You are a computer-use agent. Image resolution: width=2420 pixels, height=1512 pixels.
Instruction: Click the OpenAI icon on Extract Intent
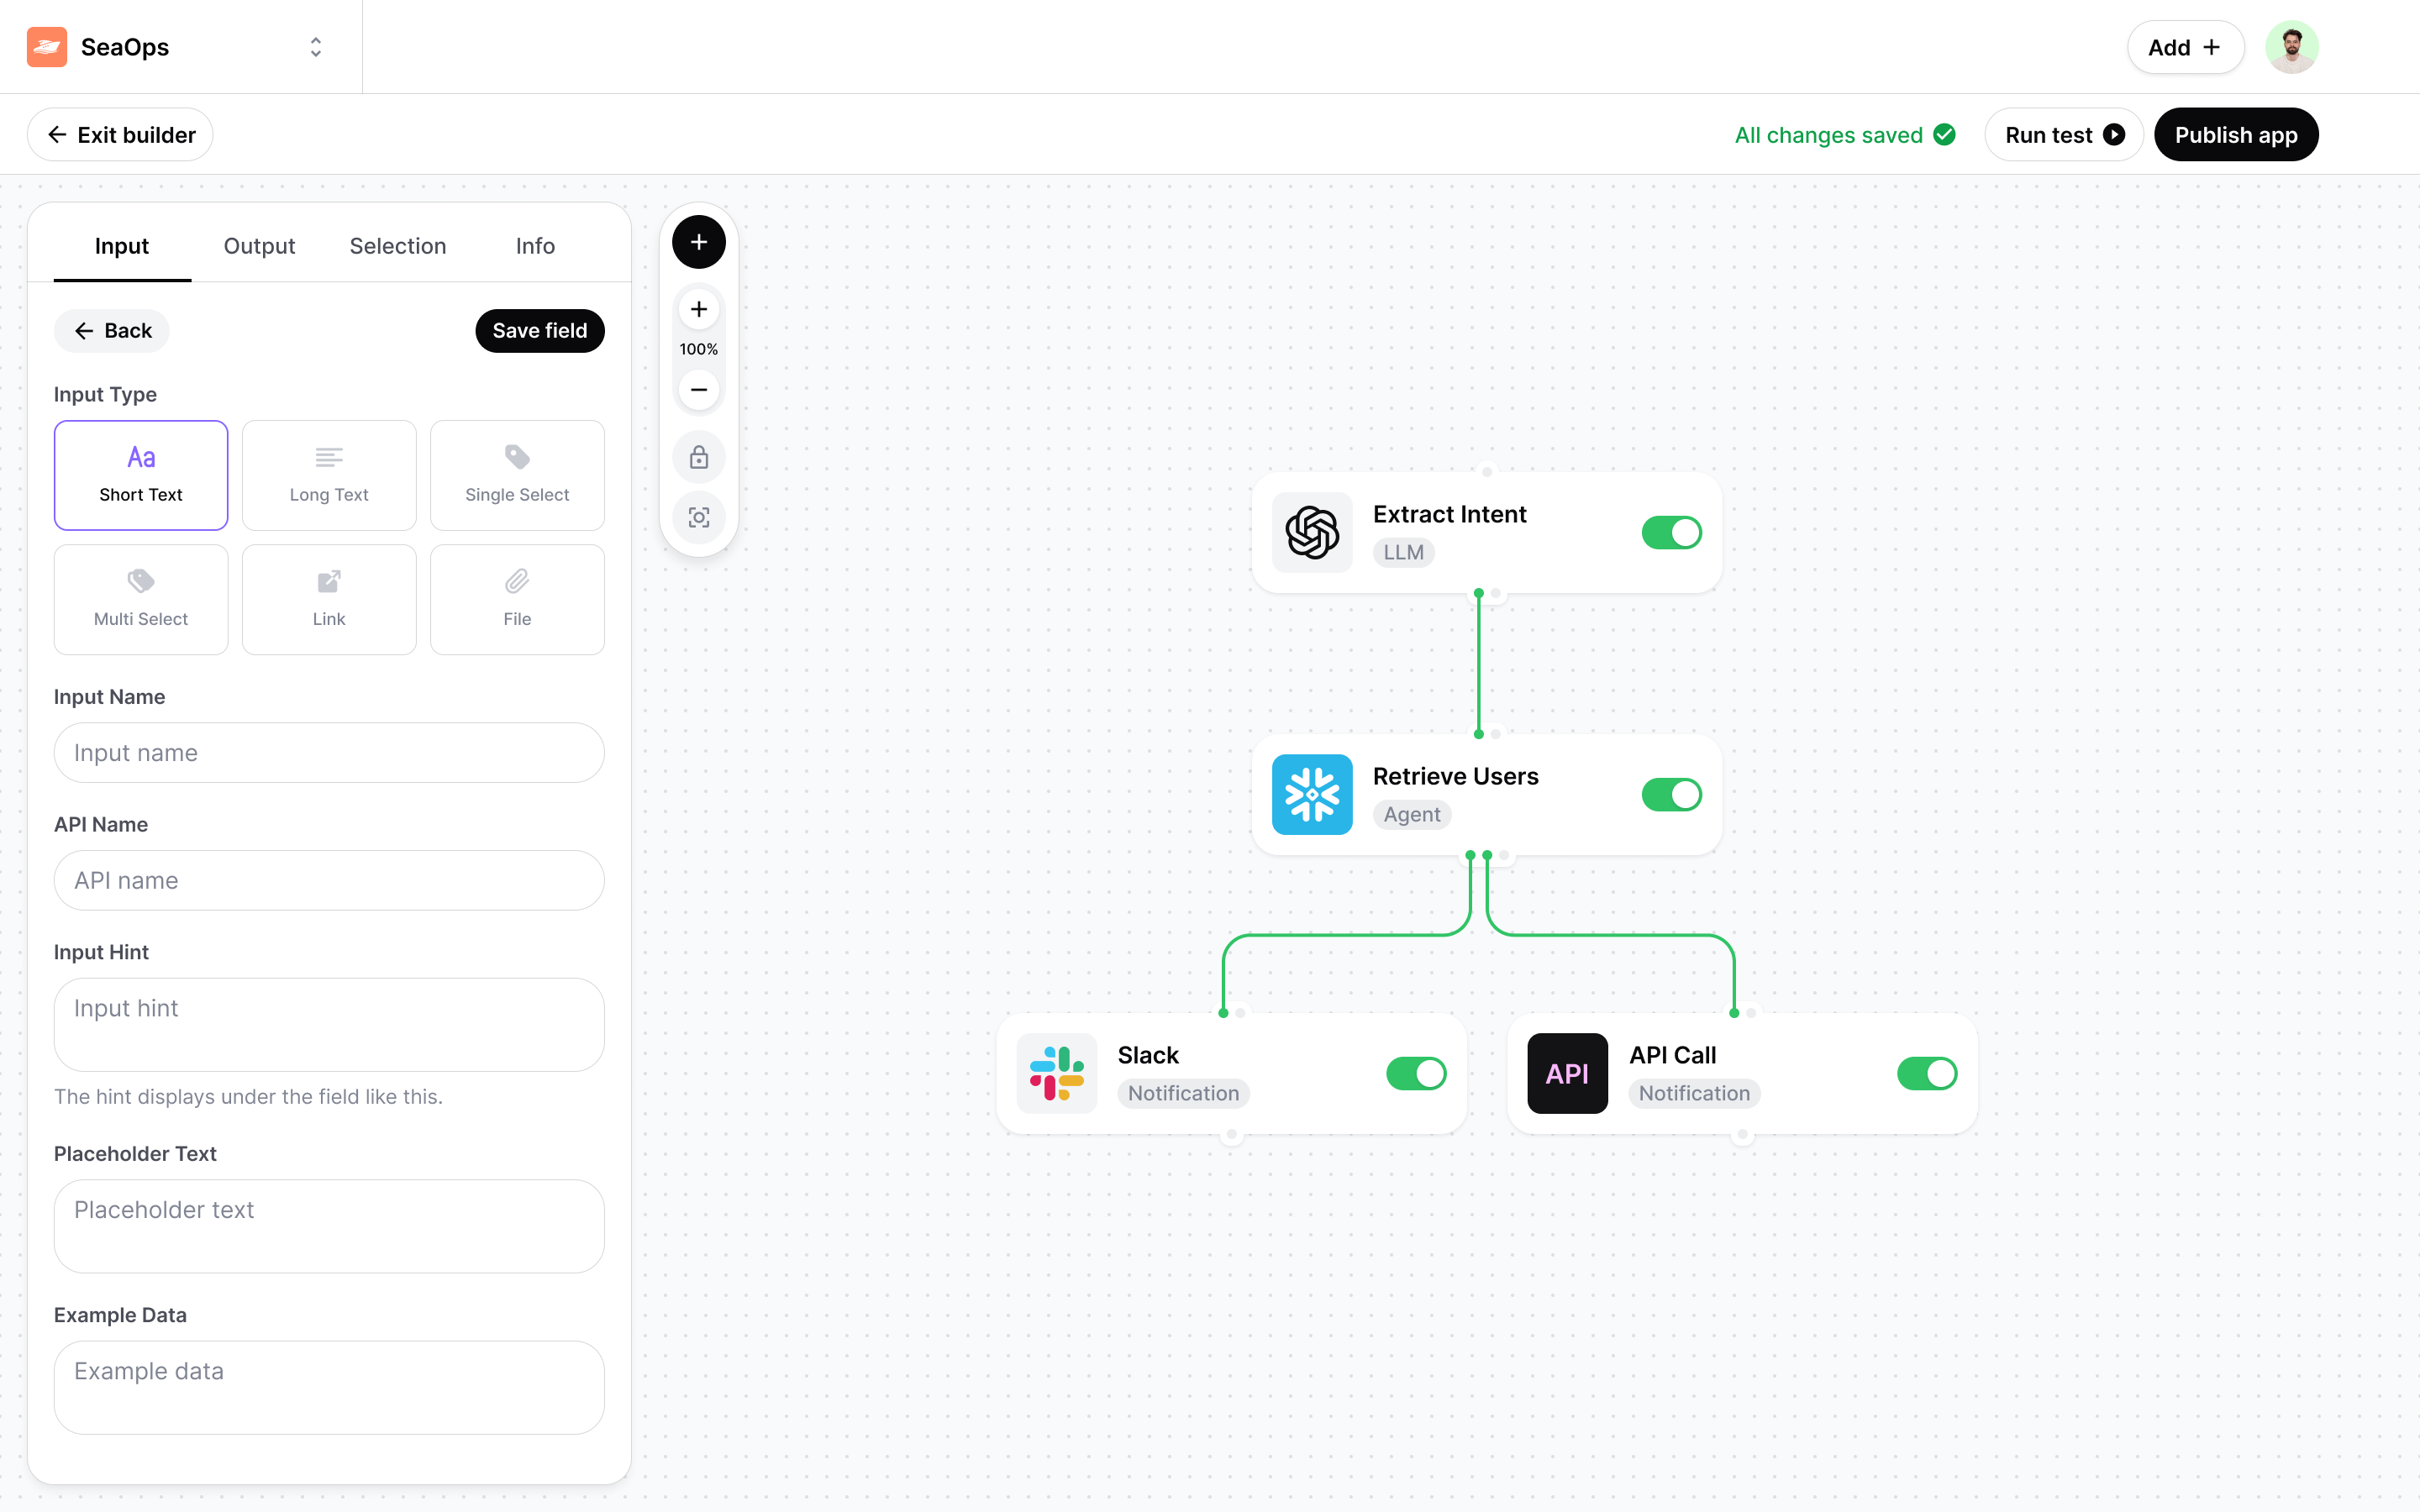(1312, 532)
